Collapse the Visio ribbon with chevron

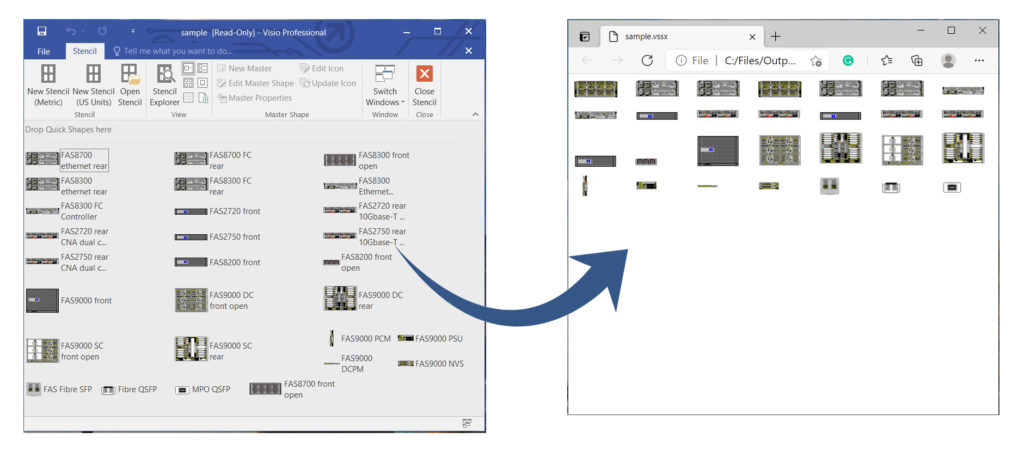(x=474, y=115)
